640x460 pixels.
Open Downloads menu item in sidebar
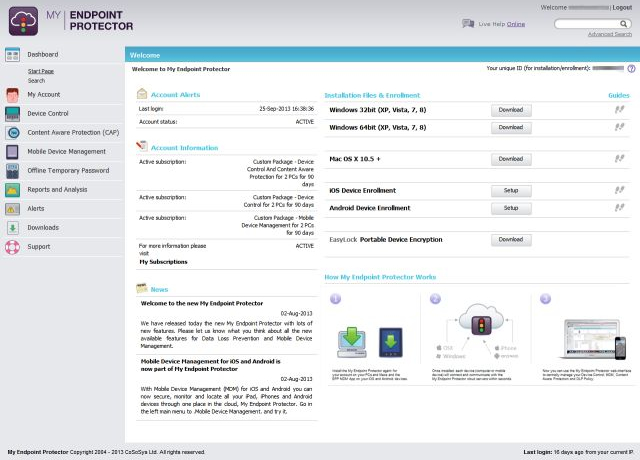(43, 228)
